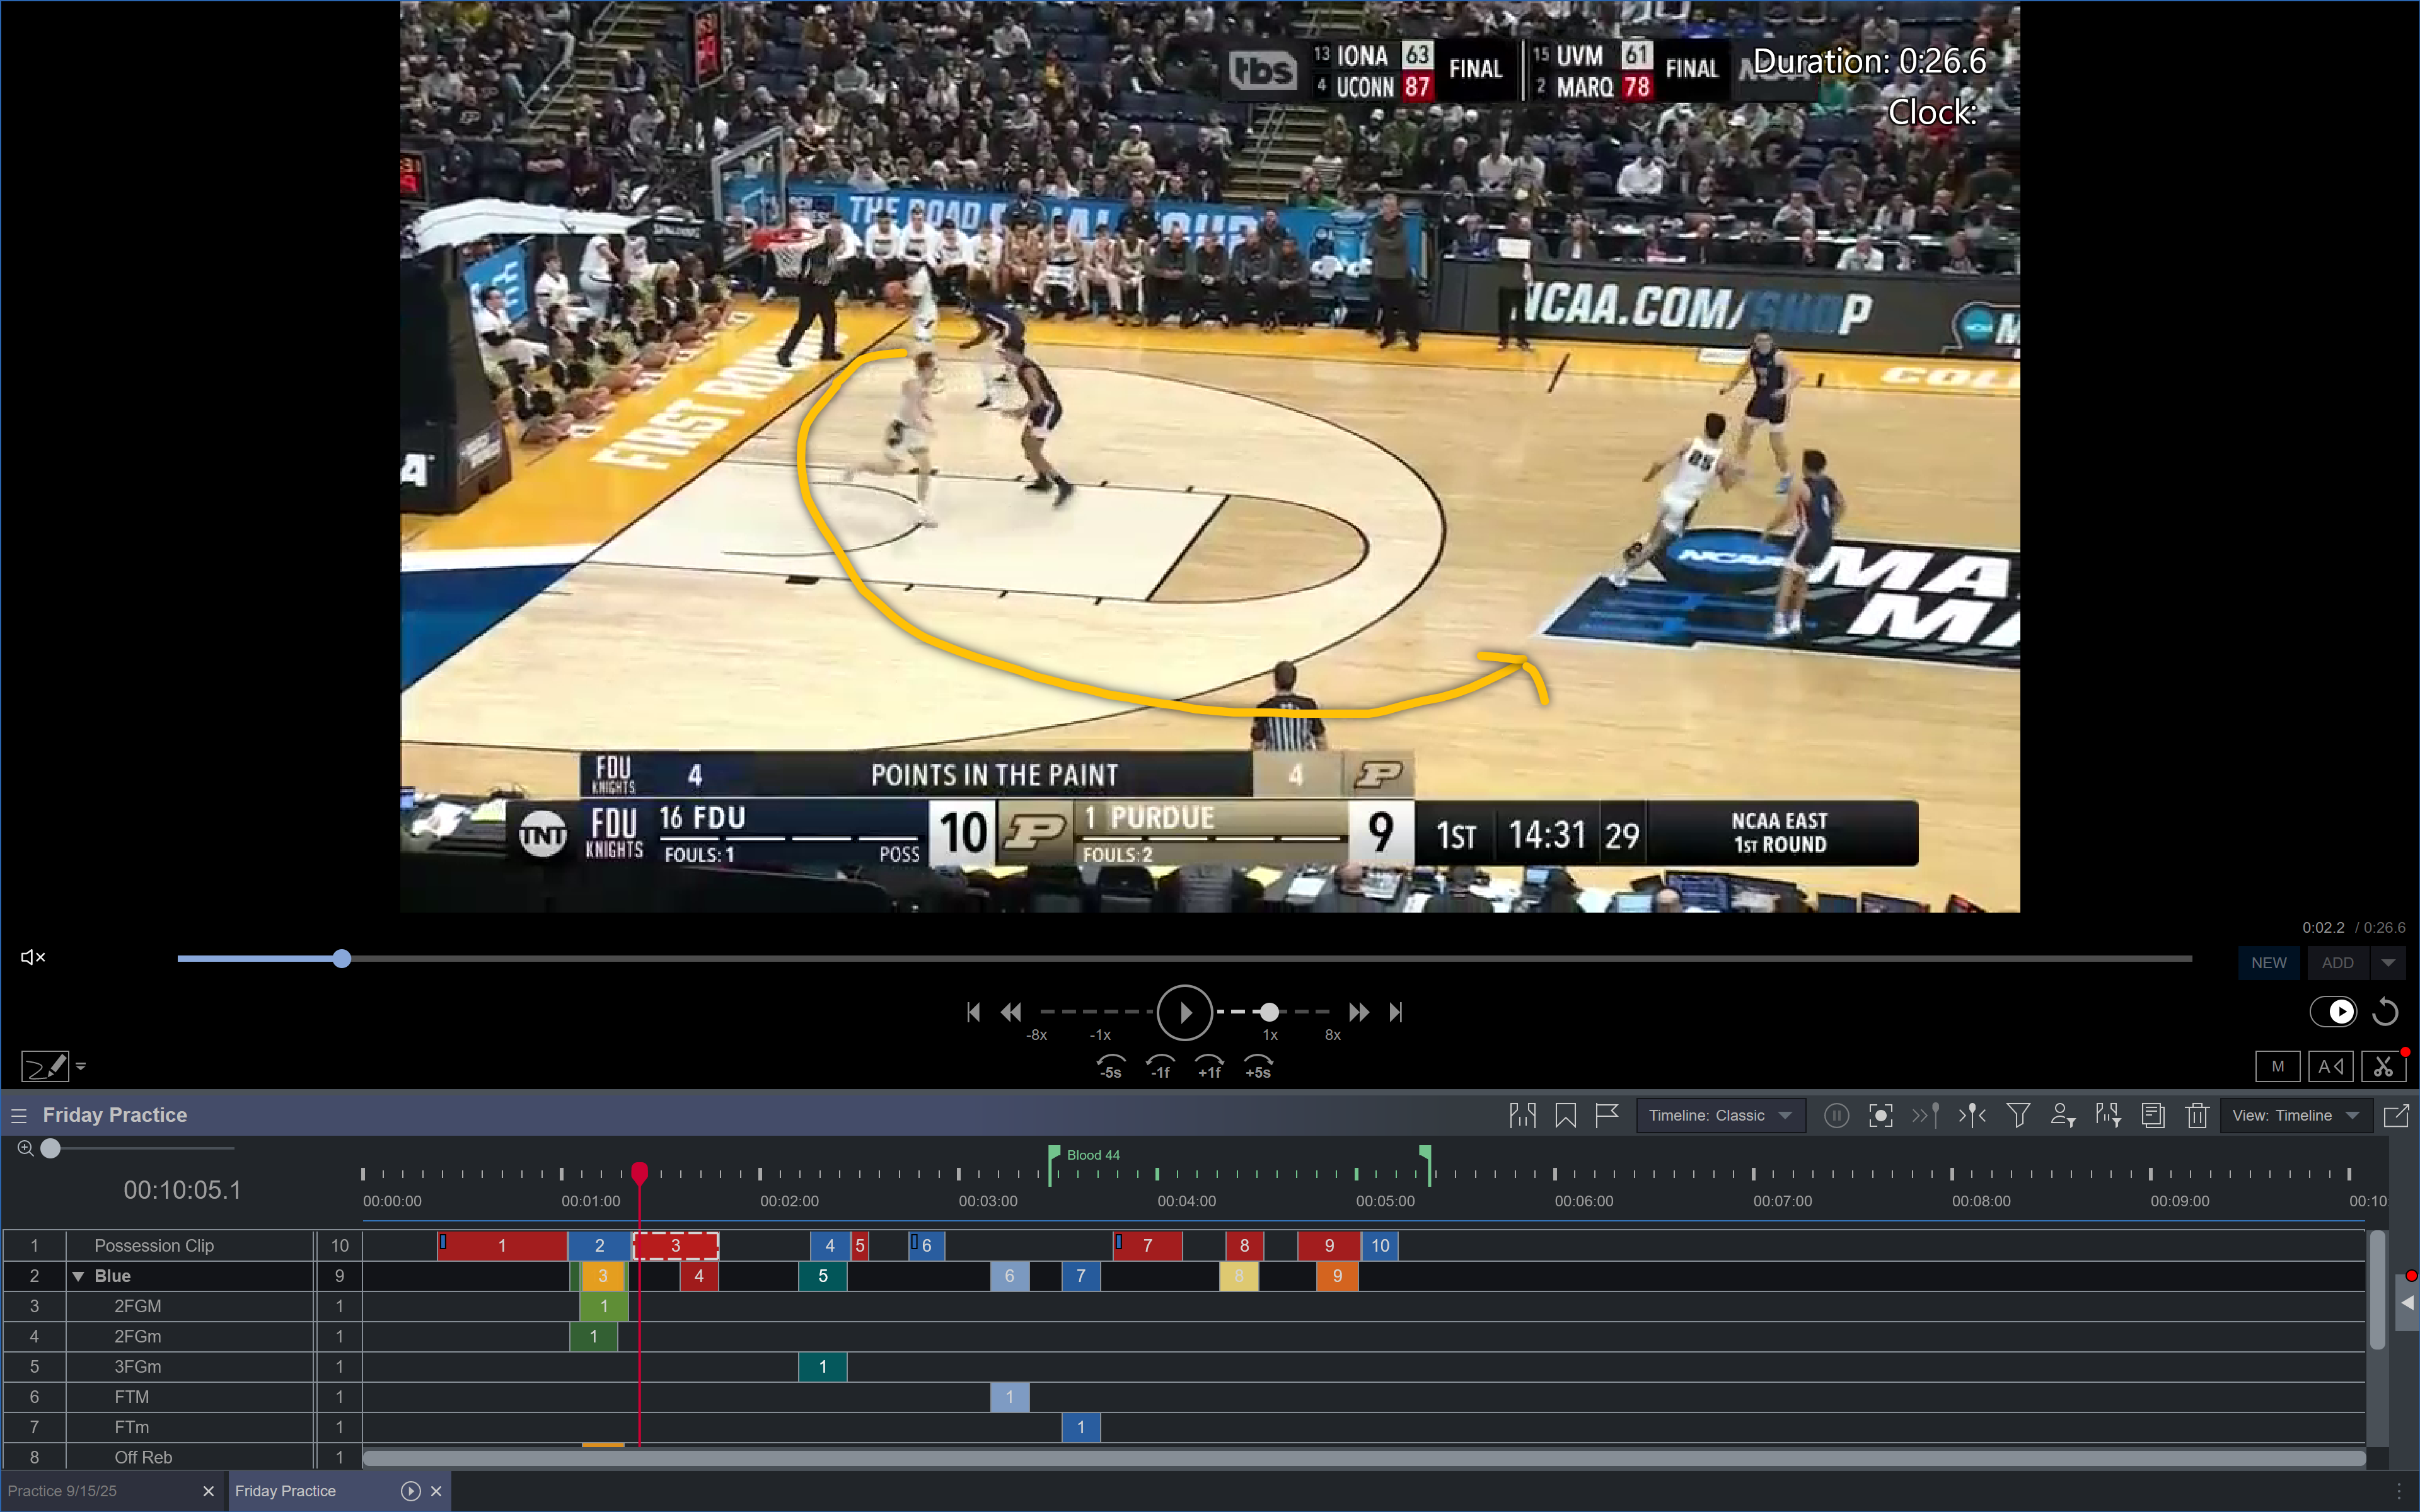Unmute the video audio
The width and height of the screenshot is (2420, 1512).
pos(33,957)
